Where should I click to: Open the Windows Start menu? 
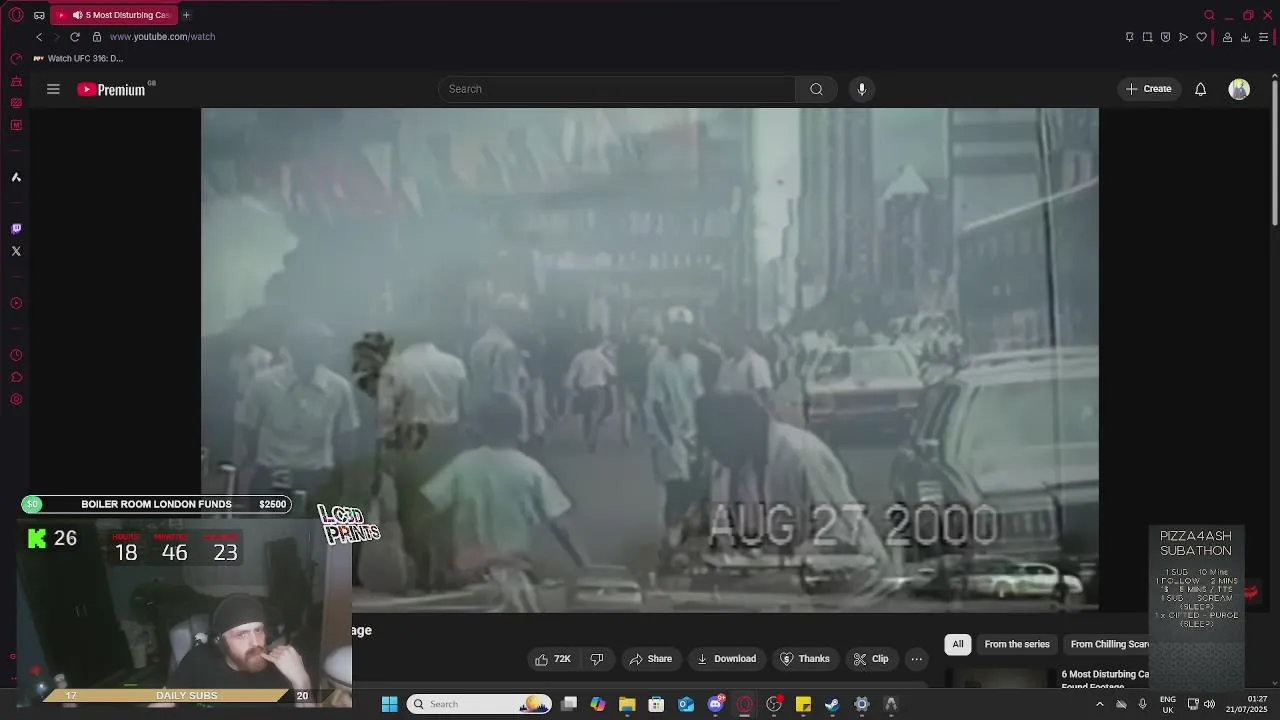coord(390,704)
